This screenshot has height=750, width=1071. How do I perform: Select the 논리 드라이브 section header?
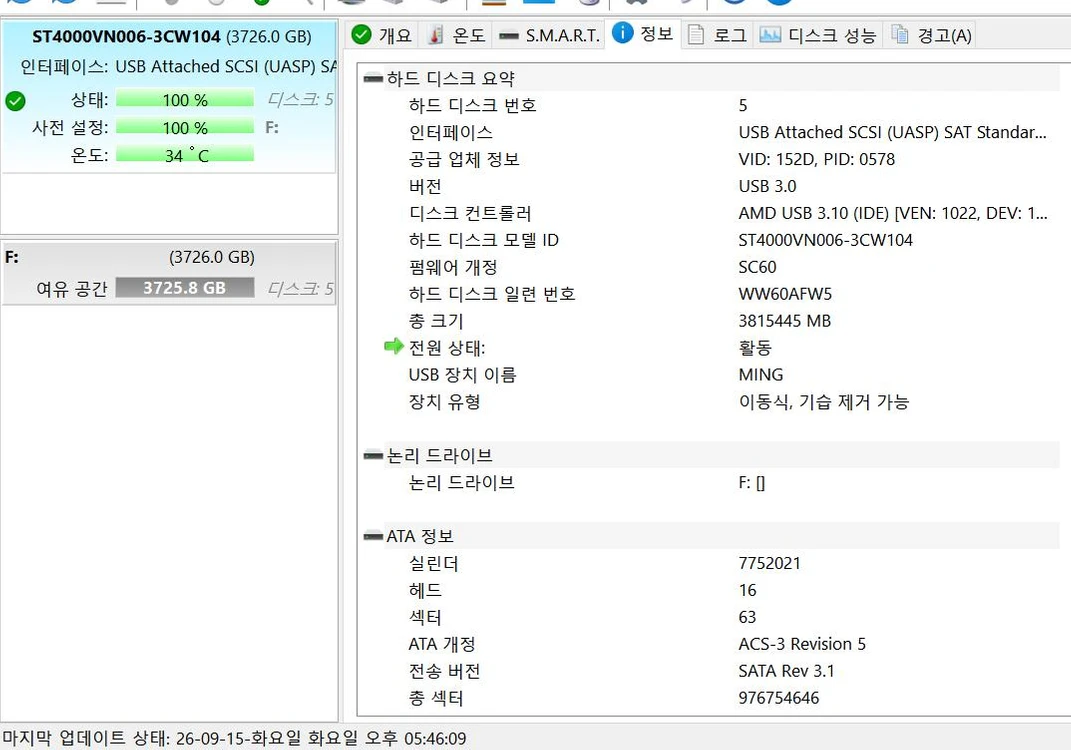tap(439, 455)
